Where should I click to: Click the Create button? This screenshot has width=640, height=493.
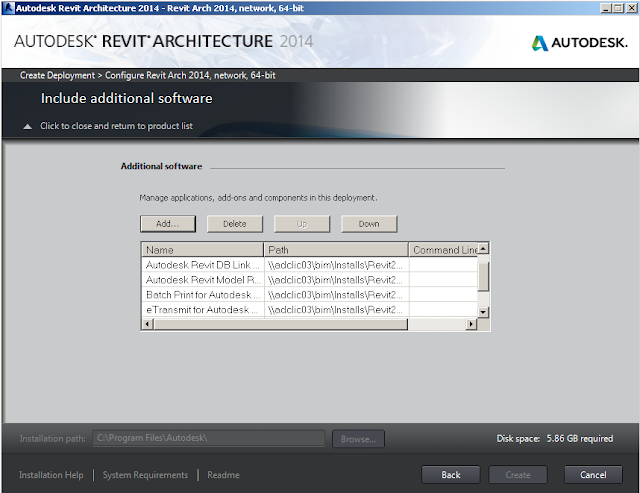pyautogui.click(x=518, y=475)
